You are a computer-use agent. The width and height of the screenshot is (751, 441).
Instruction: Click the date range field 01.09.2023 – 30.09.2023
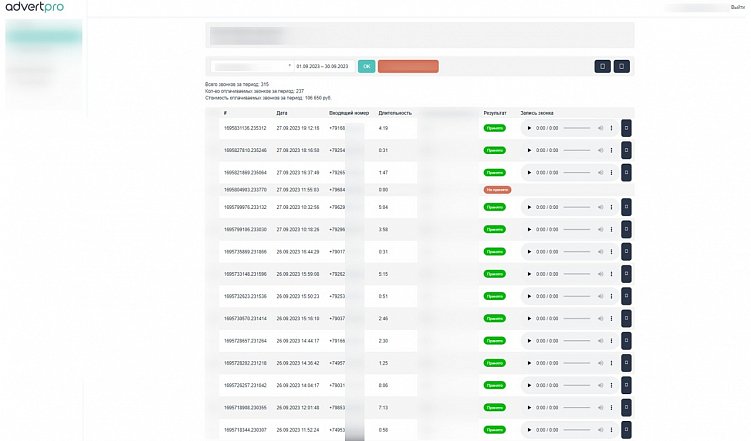[324, 67]
